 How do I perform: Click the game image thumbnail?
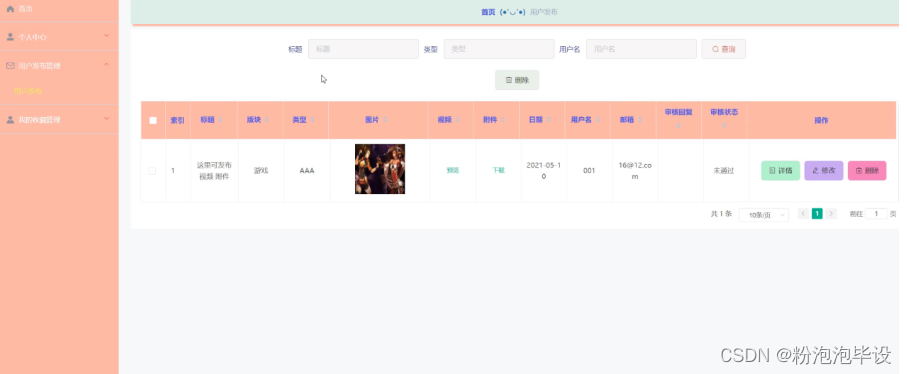point(380,169)
